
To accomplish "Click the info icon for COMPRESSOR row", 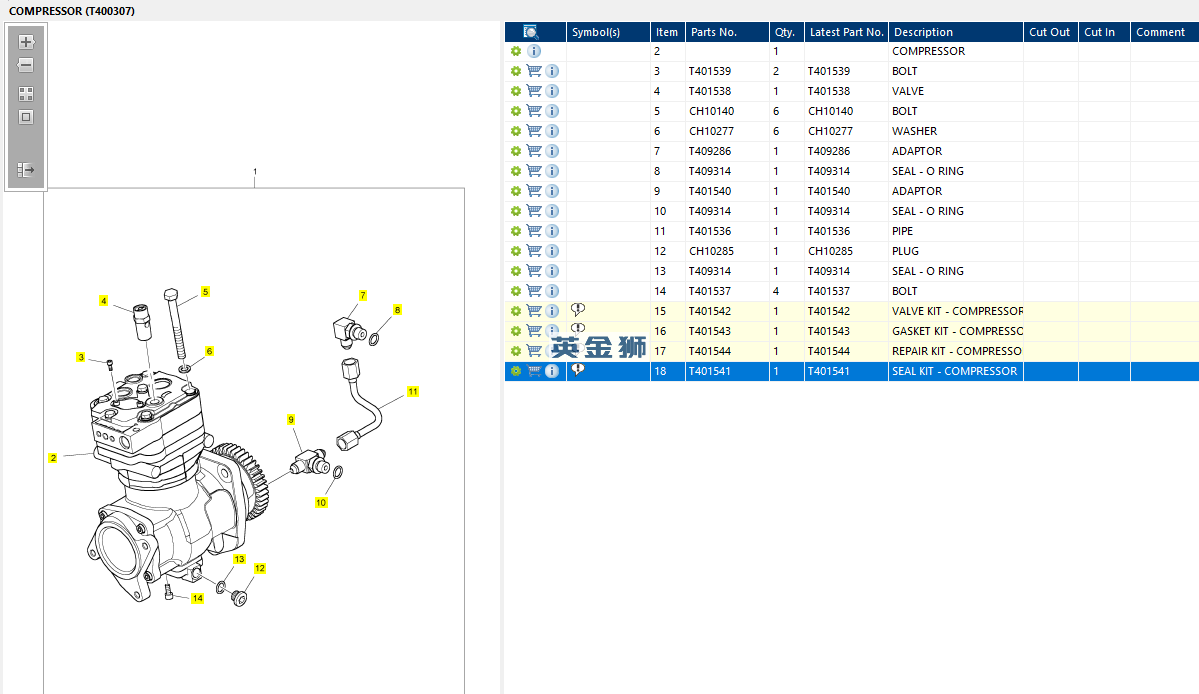I will click(535, 51).
